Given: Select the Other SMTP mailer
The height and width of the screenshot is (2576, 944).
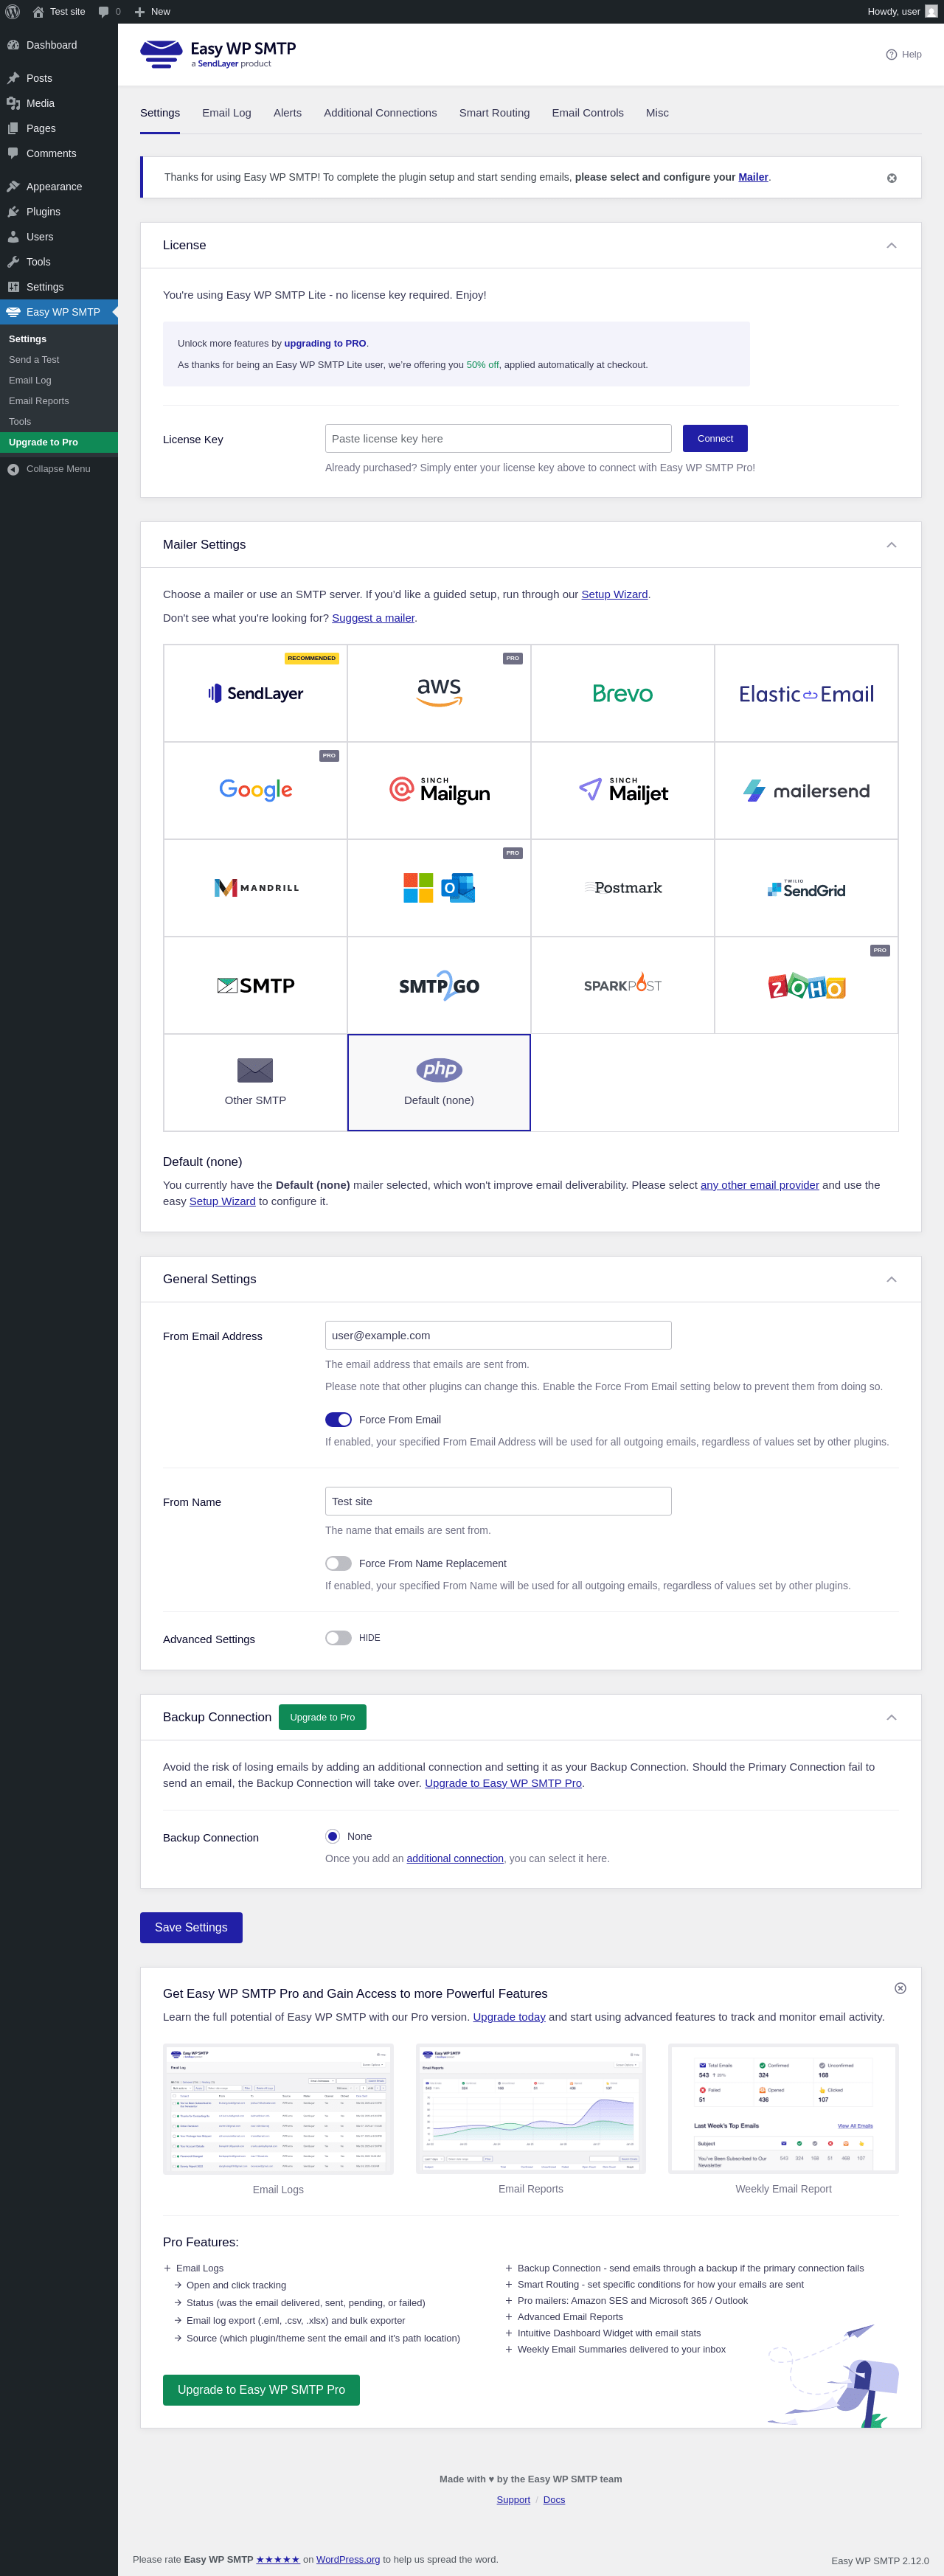Looking at the screenshot, I should click(255, 1082).
